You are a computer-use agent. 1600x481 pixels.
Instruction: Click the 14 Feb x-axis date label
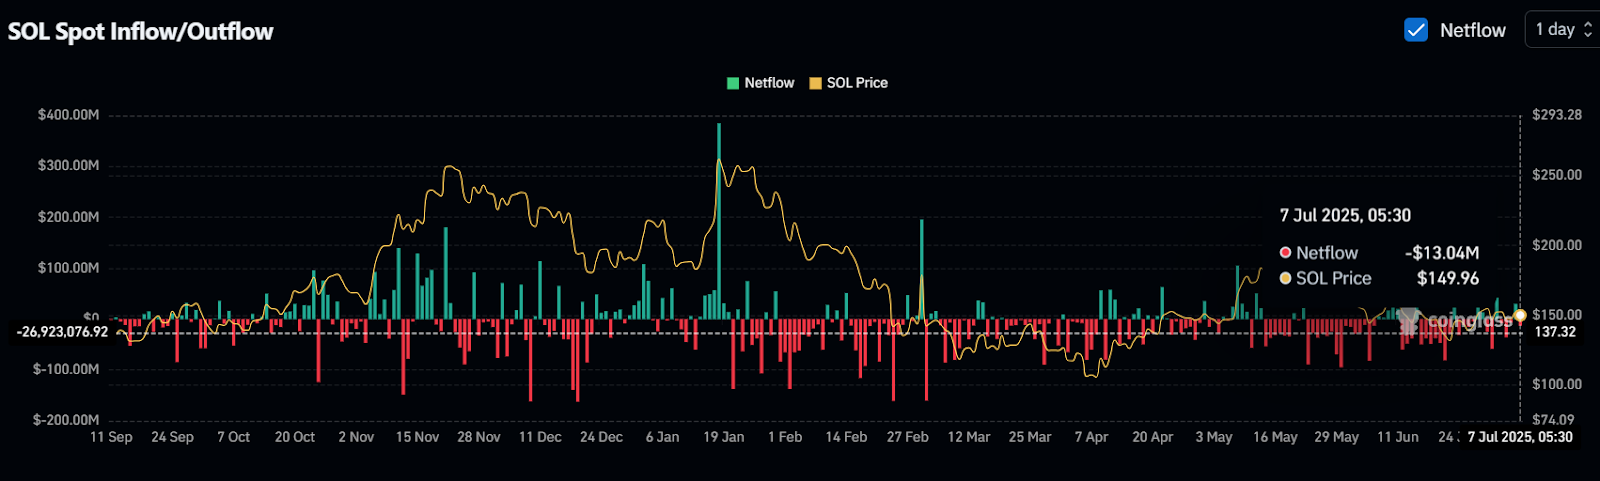click(846, 437)
